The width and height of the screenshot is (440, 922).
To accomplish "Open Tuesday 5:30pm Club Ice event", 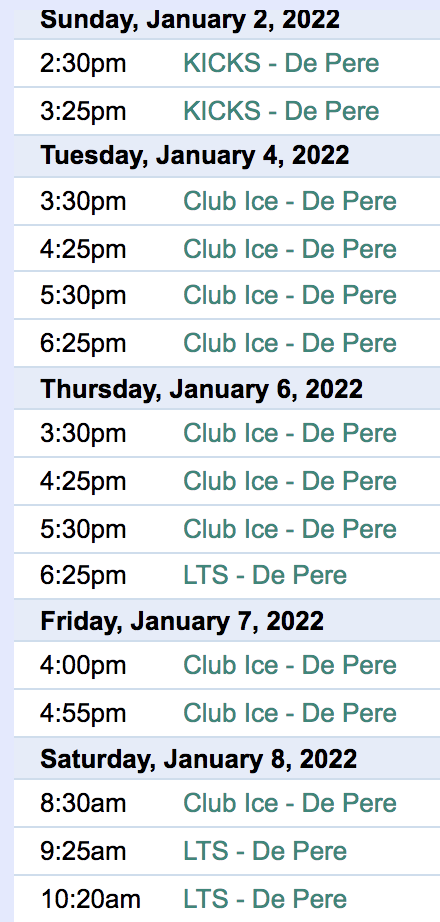I will point(290,295).
